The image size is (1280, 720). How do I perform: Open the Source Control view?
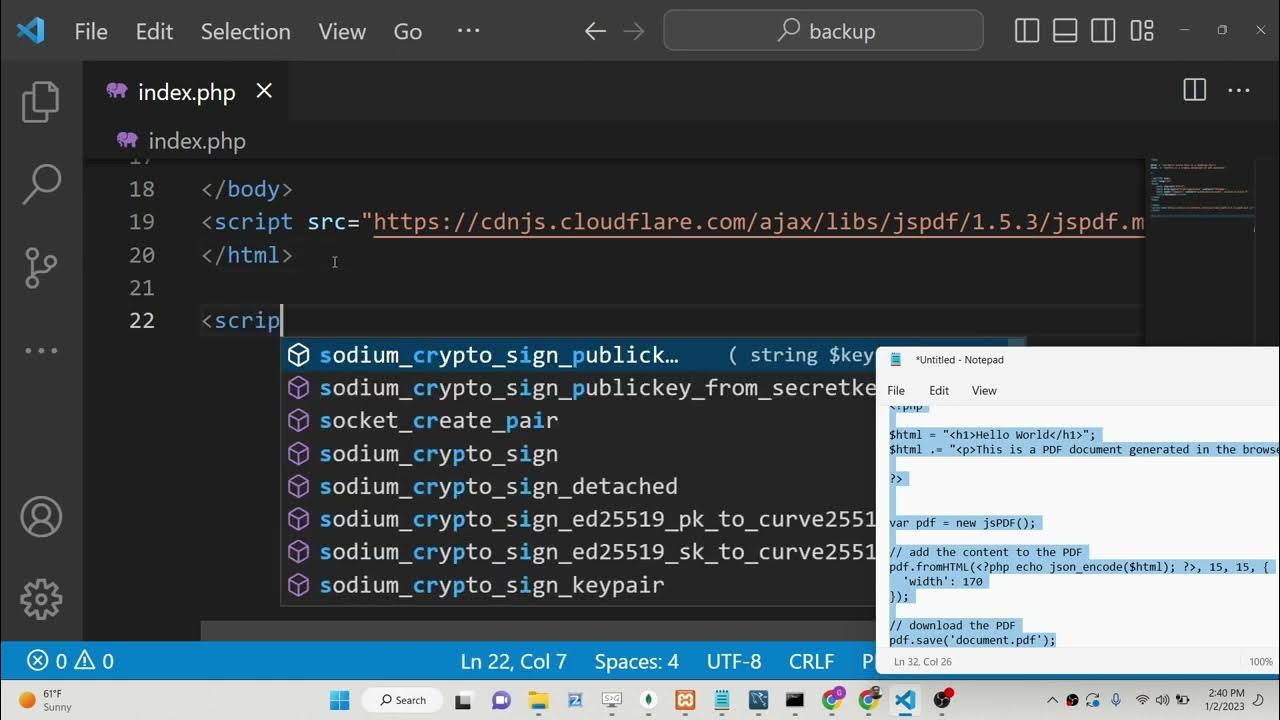pos(41,267)
